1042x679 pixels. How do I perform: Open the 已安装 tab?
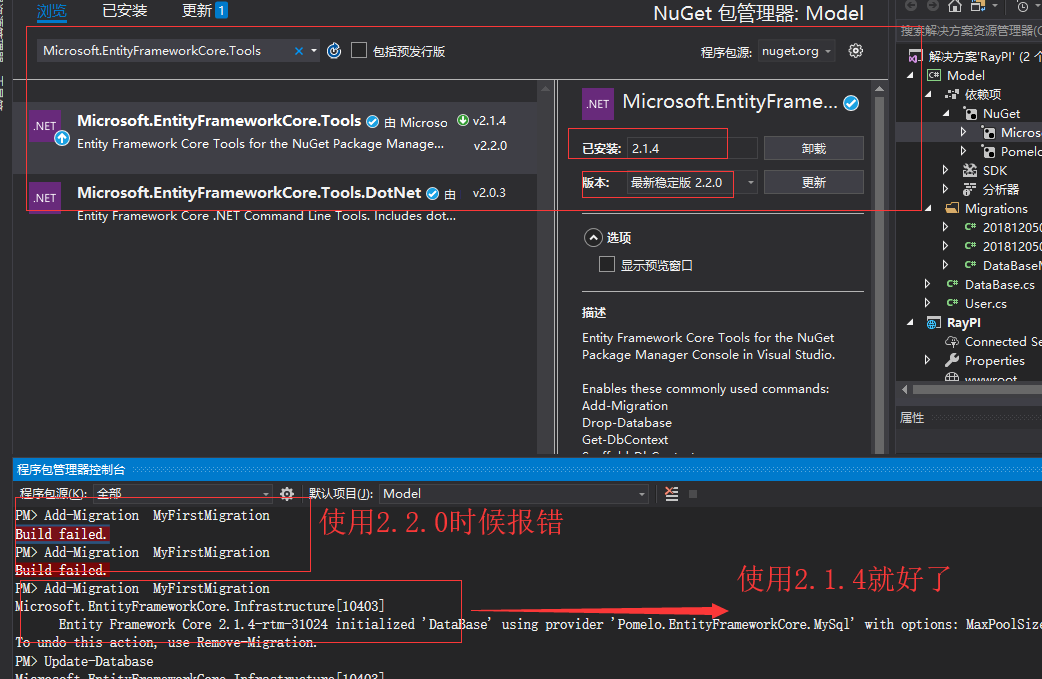(125, 11)
